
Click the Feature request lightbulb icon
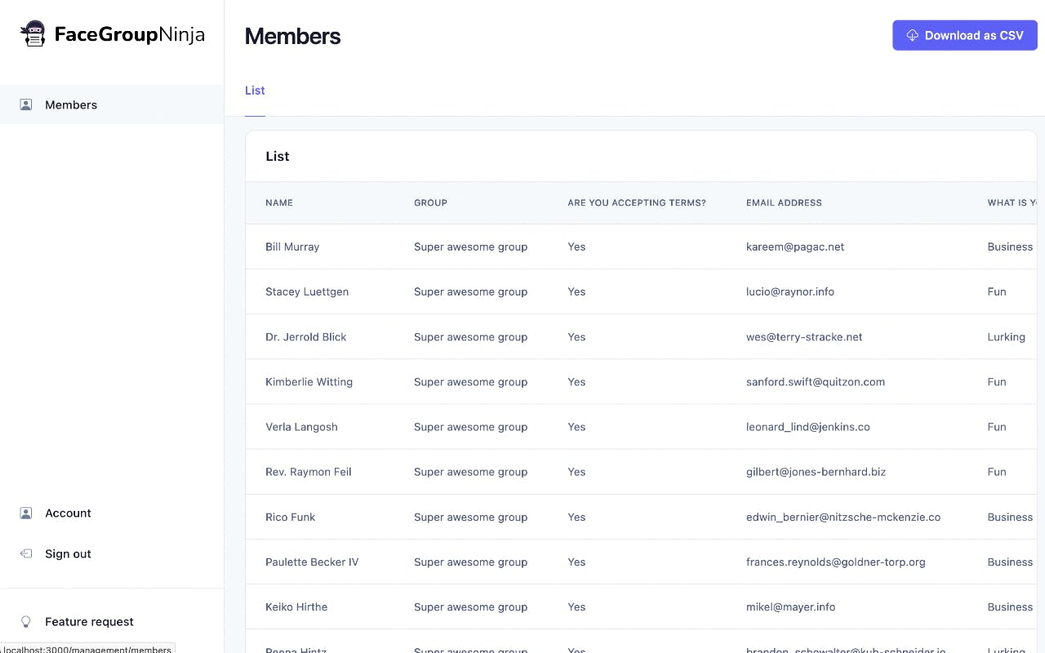pyautogui.click(x=26, y=622)
